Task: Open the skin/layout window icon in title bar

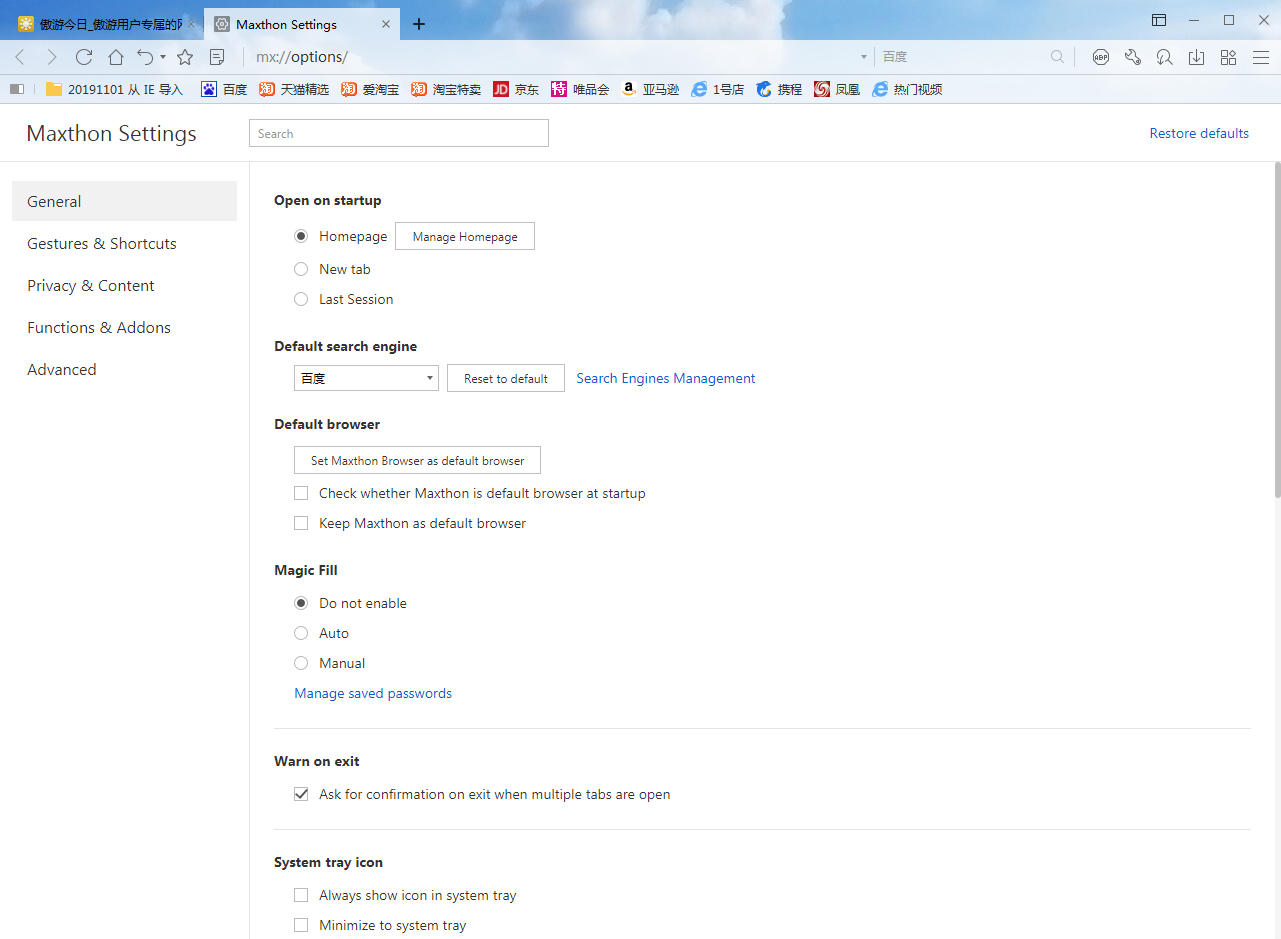Action: point(1159,20)
